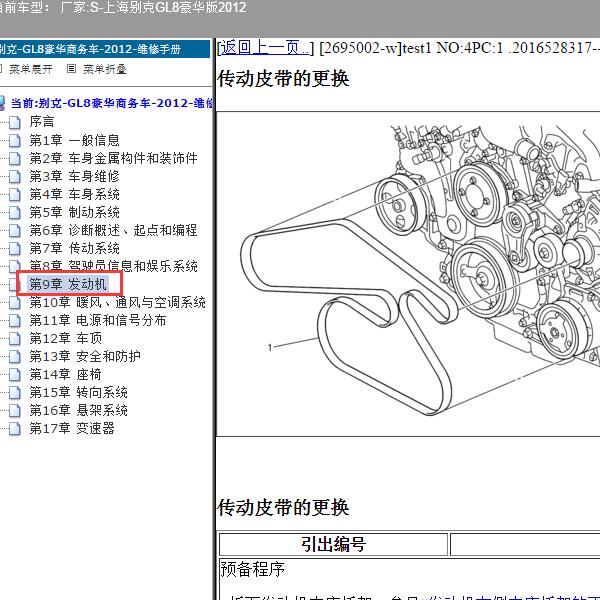Click 当前:别克-GL8豪华商务车-2012 root node
The height and width of the screenshot is (600, 600).
point(112,103)
